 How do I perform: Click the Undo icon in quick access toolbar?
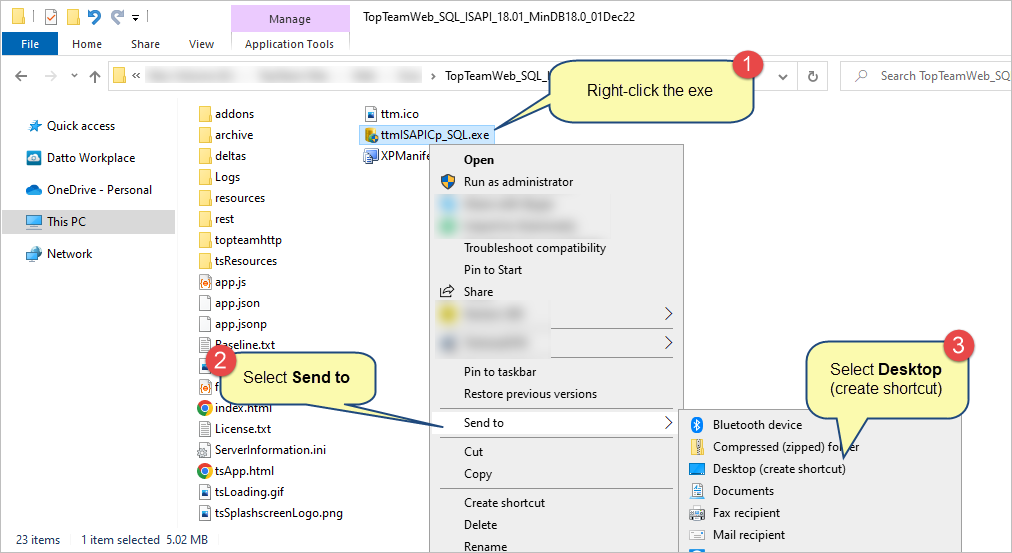[x=94, y=17]
